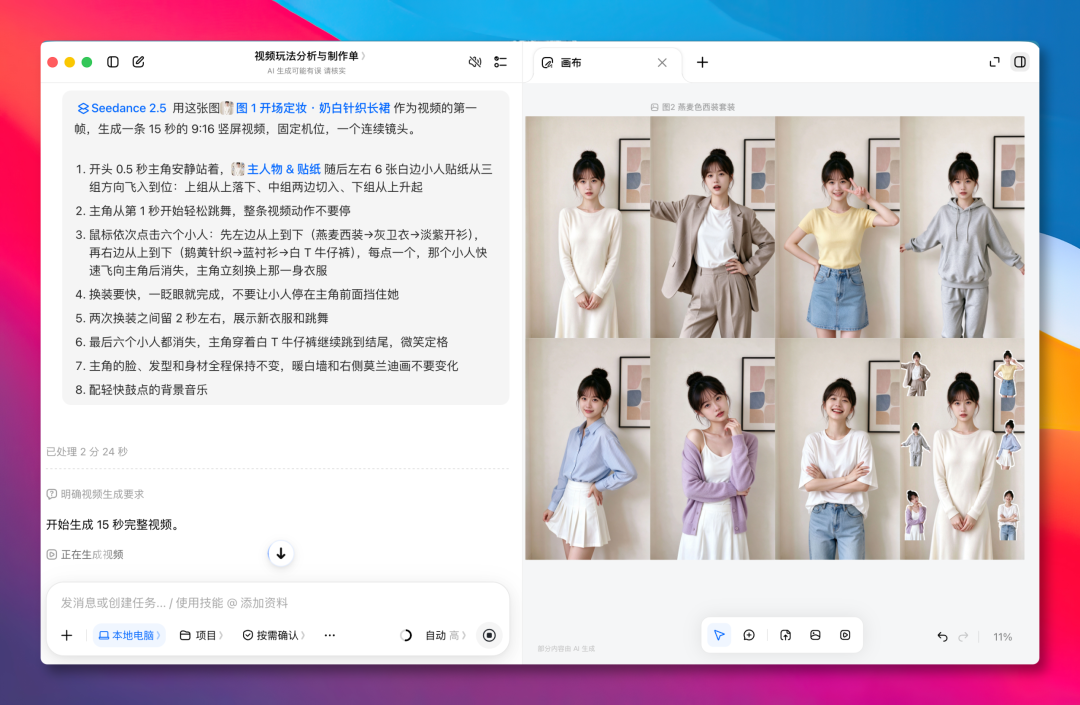Start a new chat with the compose icon
Viewport: 1080px width, 705px height.
pos(138,62)
